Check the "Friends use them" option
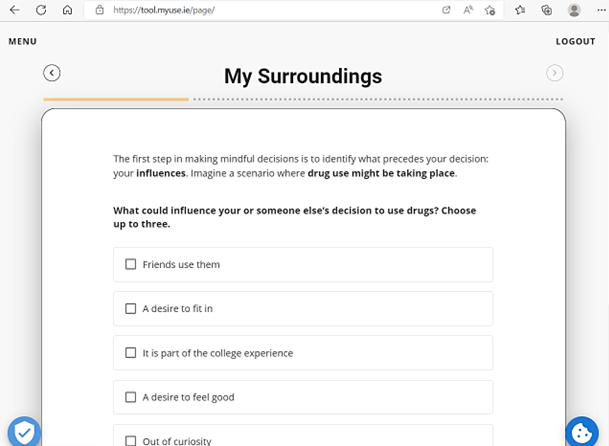The height and width of the screenshot is (446, 609). point(131,265)
